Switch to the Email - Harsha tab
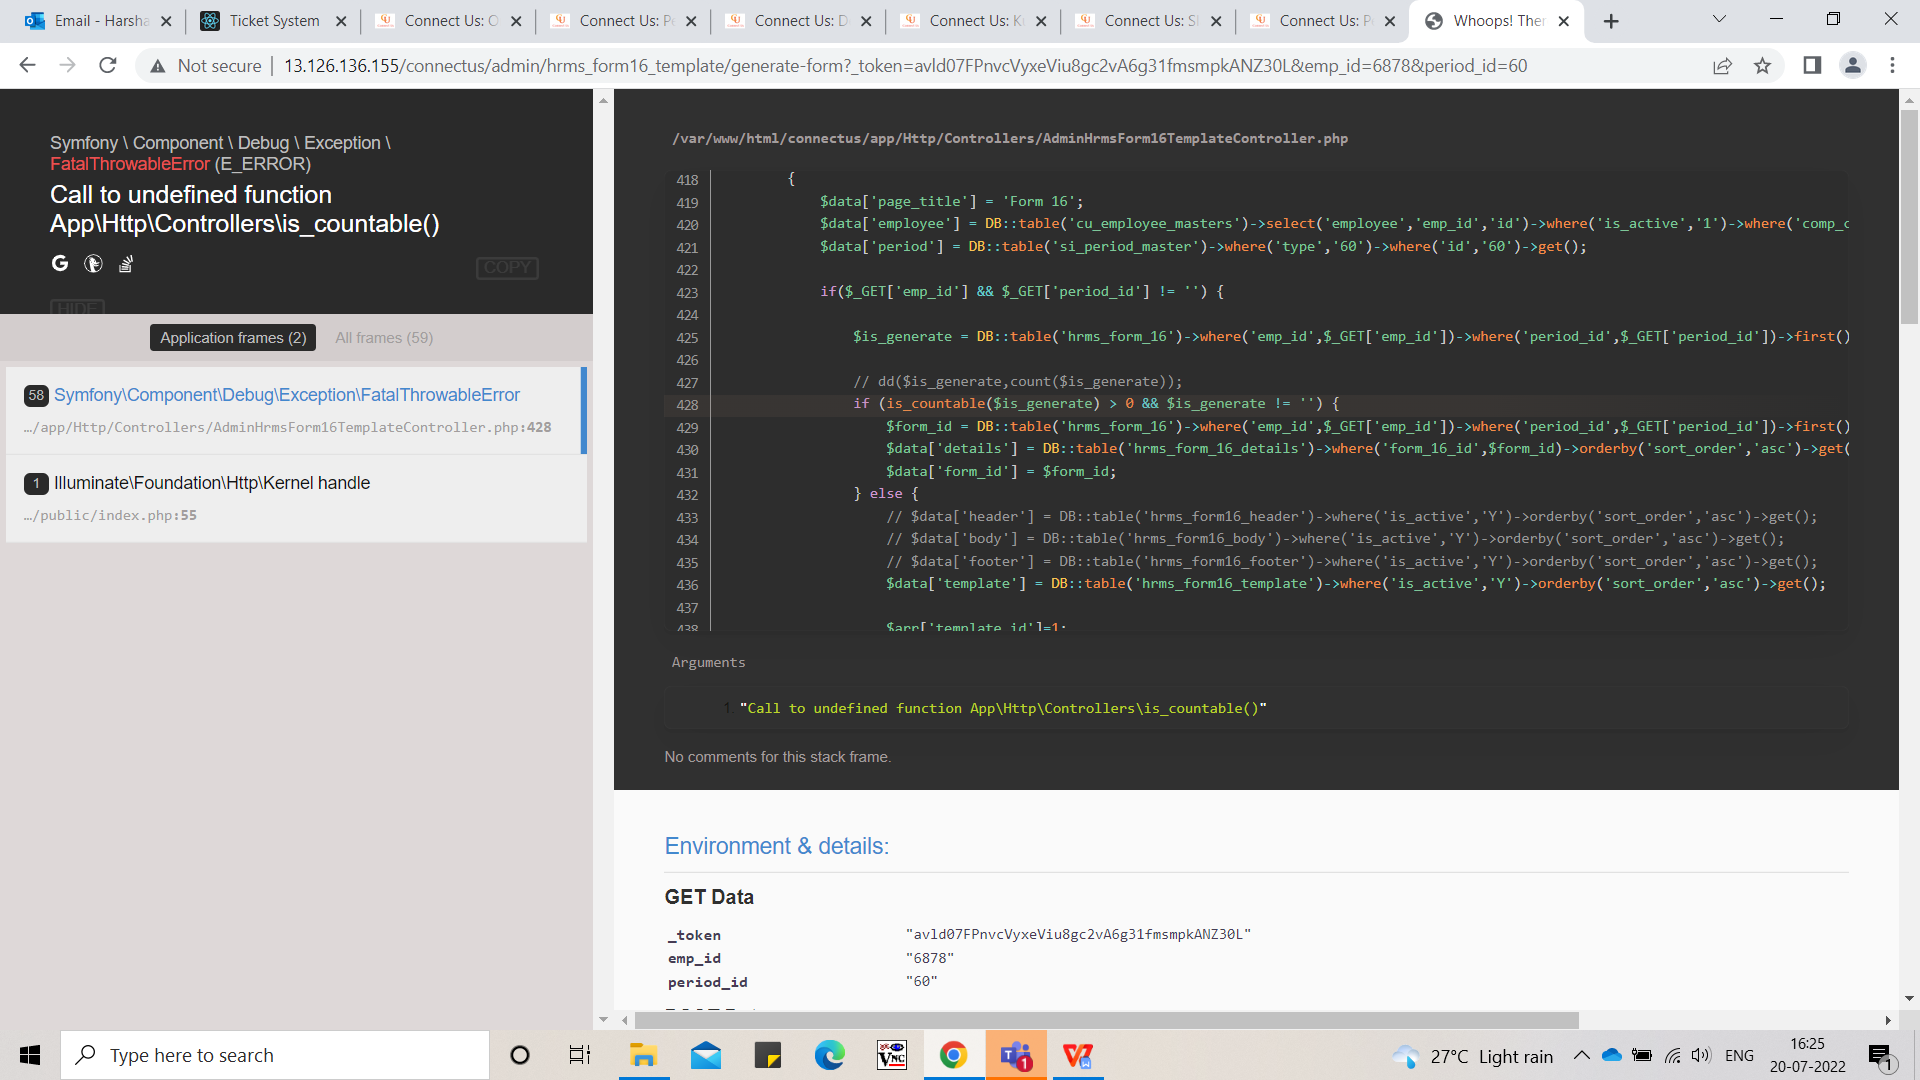The width and height of the screenshot is (1920, 1080). point(92,21)
